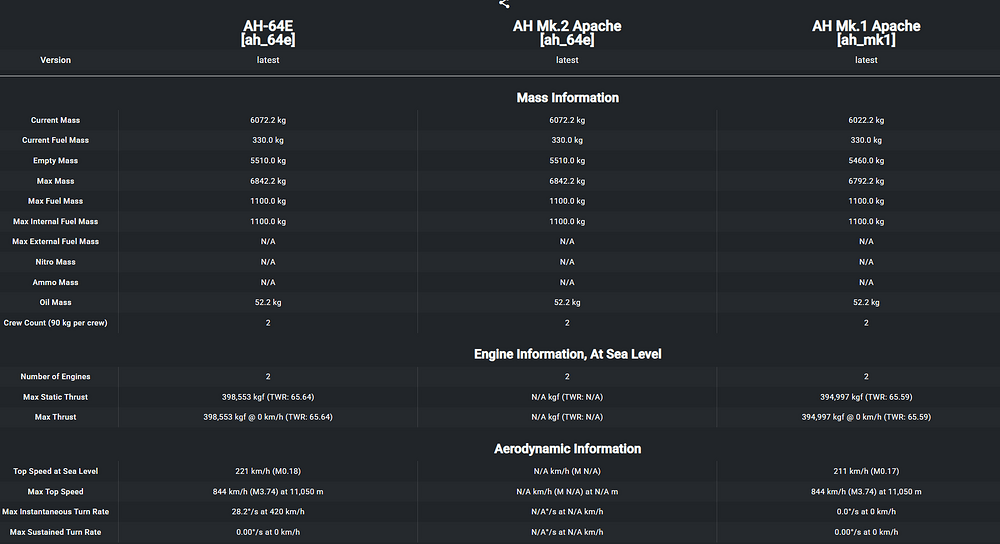Click the AH-64E Empty Mass value 5510.0 kg
Screen dimensions: 1000x544
tap(268, 161)
